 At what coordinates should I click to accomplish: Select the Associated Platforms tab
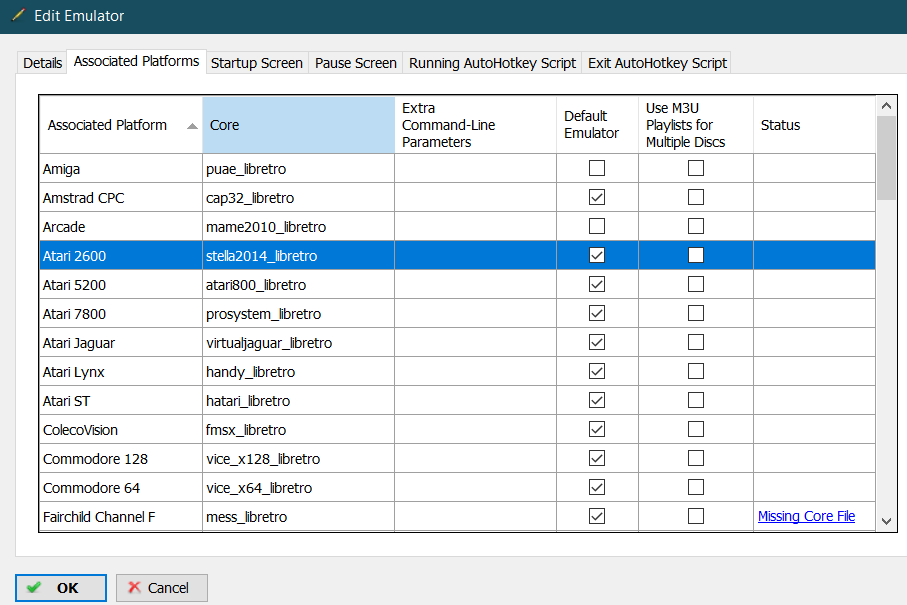tap(137, 61)
